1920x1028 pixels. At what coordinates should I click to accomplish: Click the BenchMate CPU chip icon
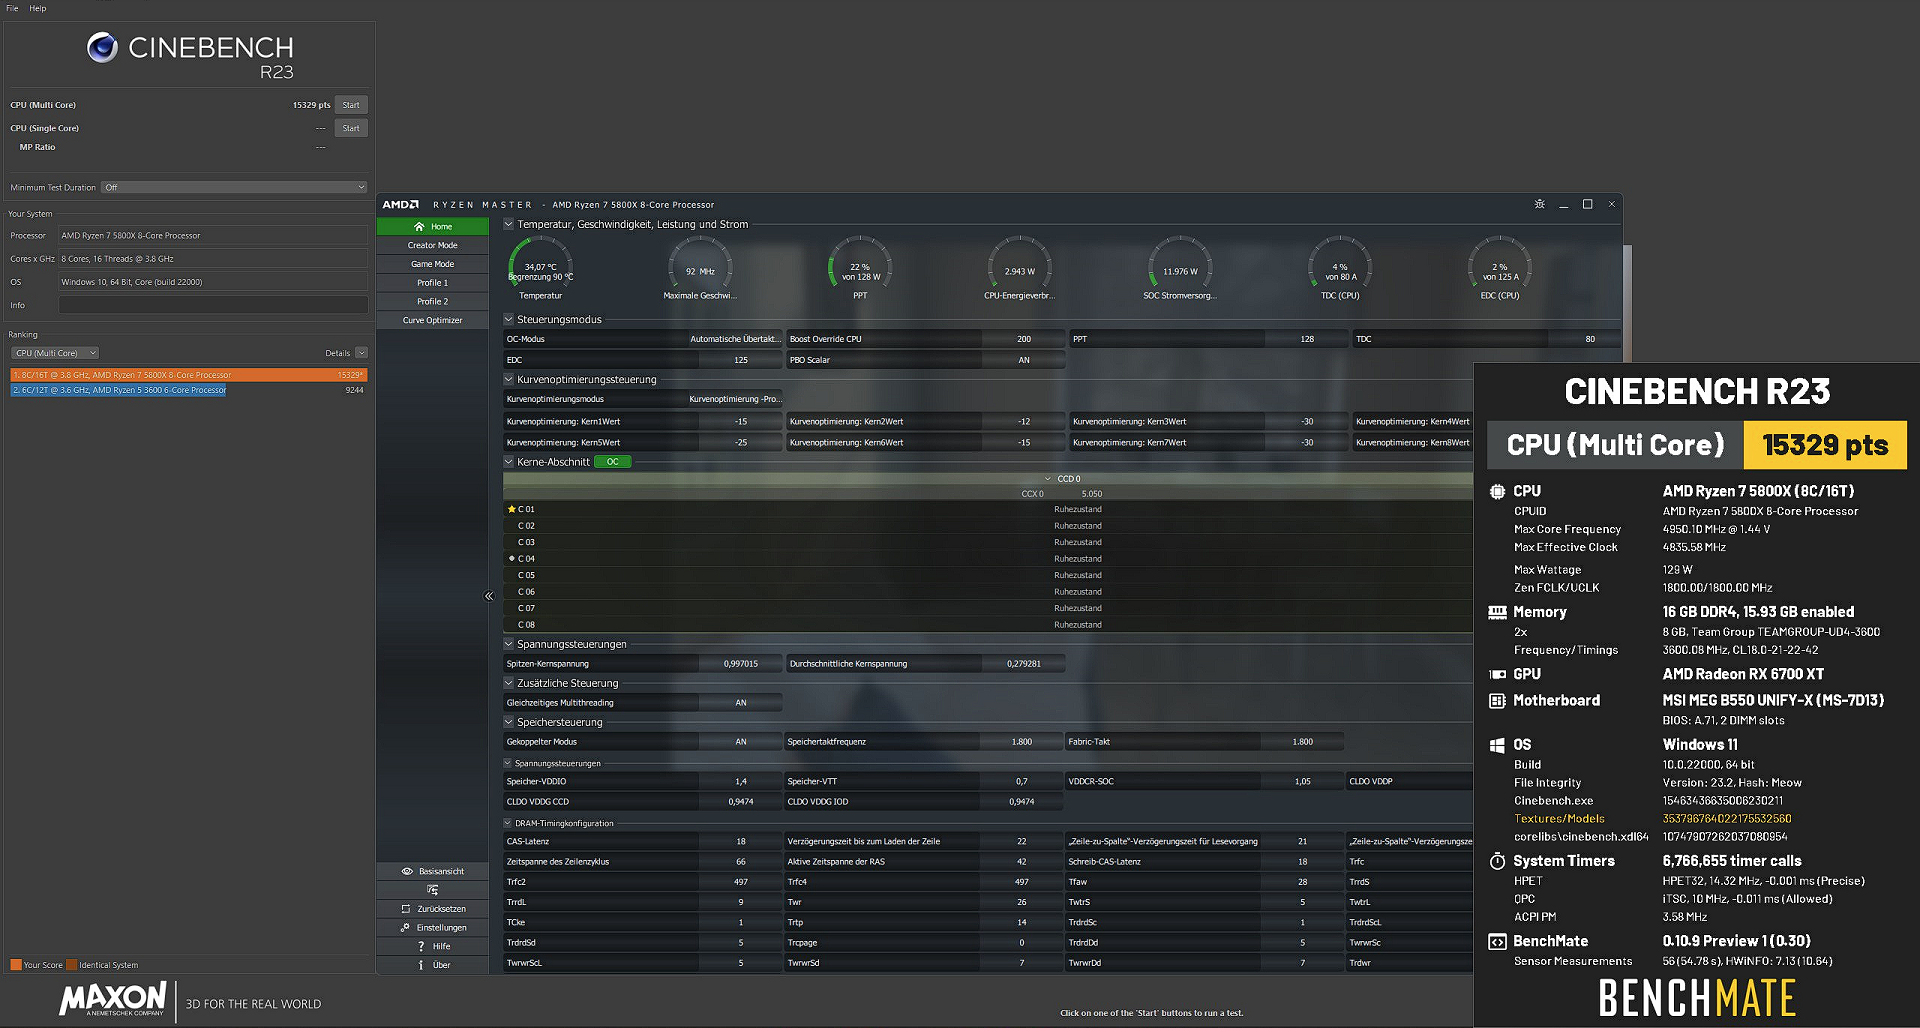click(1497, 491)
